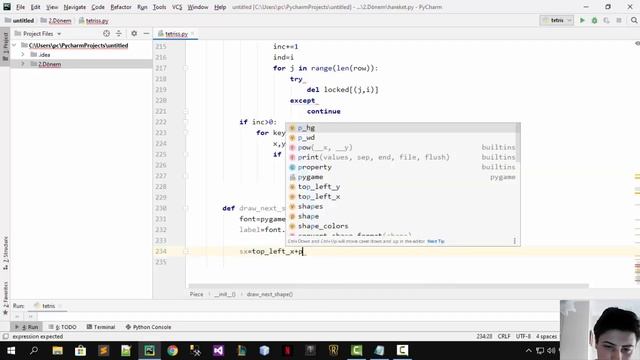Choose print builtin completion
The image size is (640, 360).
[x=402, y=157]
